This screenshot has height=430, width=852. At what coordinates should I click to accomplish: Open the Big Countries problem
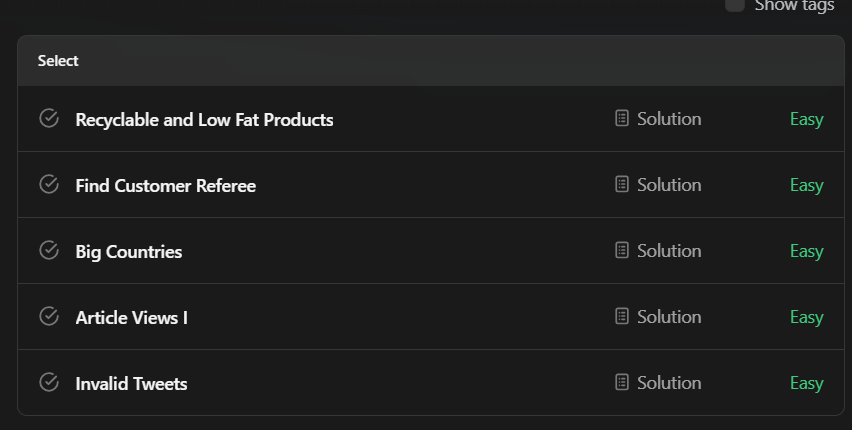[x=129, y=252]
